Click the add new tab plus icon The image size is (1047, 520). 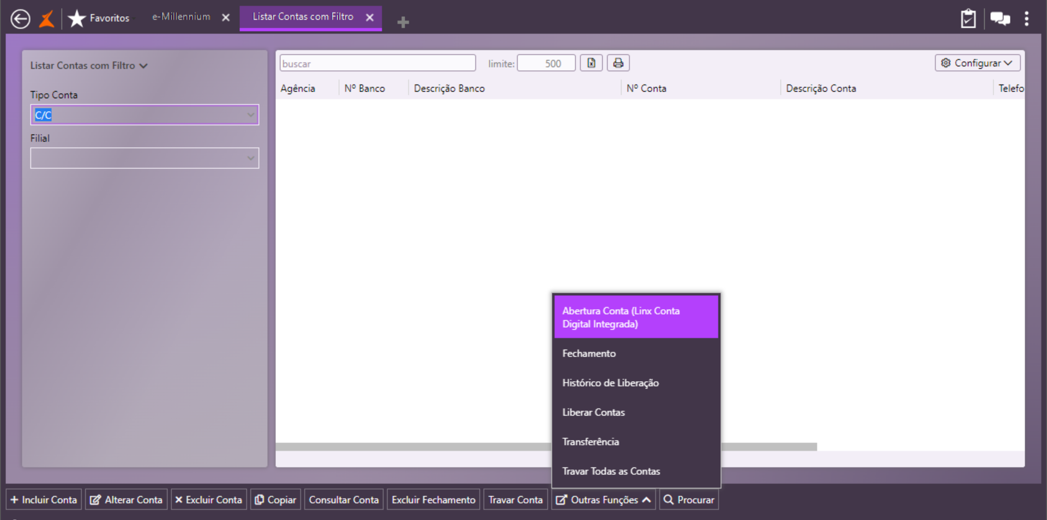[403, 22]
